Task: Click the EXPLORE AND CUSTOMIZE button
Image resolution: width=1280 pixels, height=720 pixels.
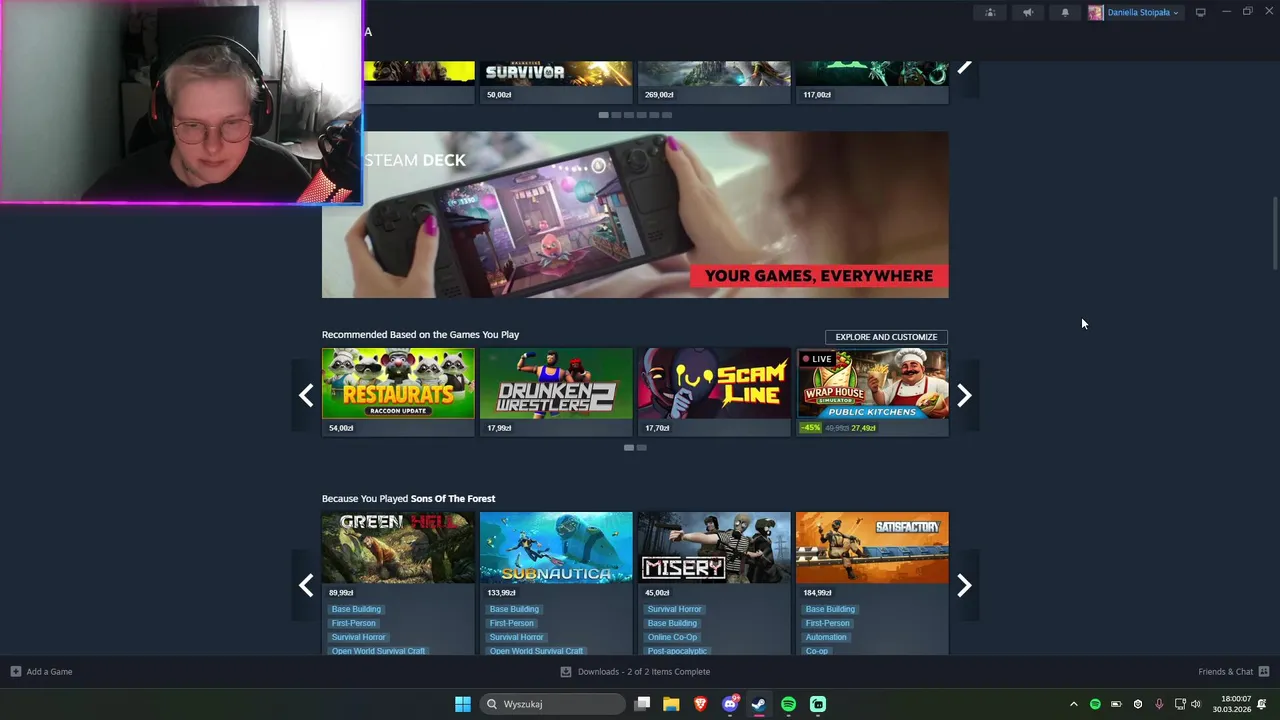Action: pyautogui.click(x=886, y=337)
